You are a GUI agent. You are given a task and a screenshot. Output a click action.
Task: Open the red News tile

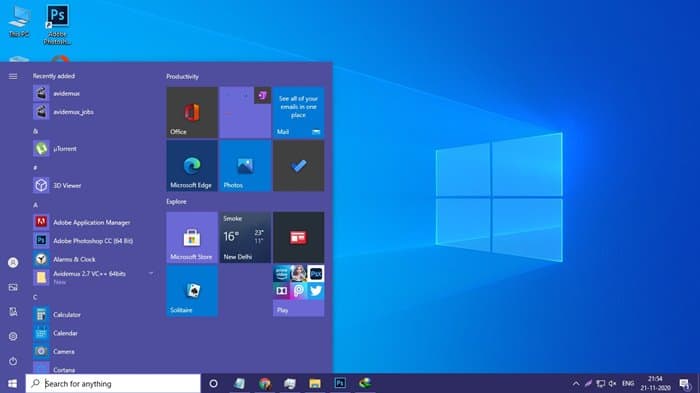[x=298, y=237]
